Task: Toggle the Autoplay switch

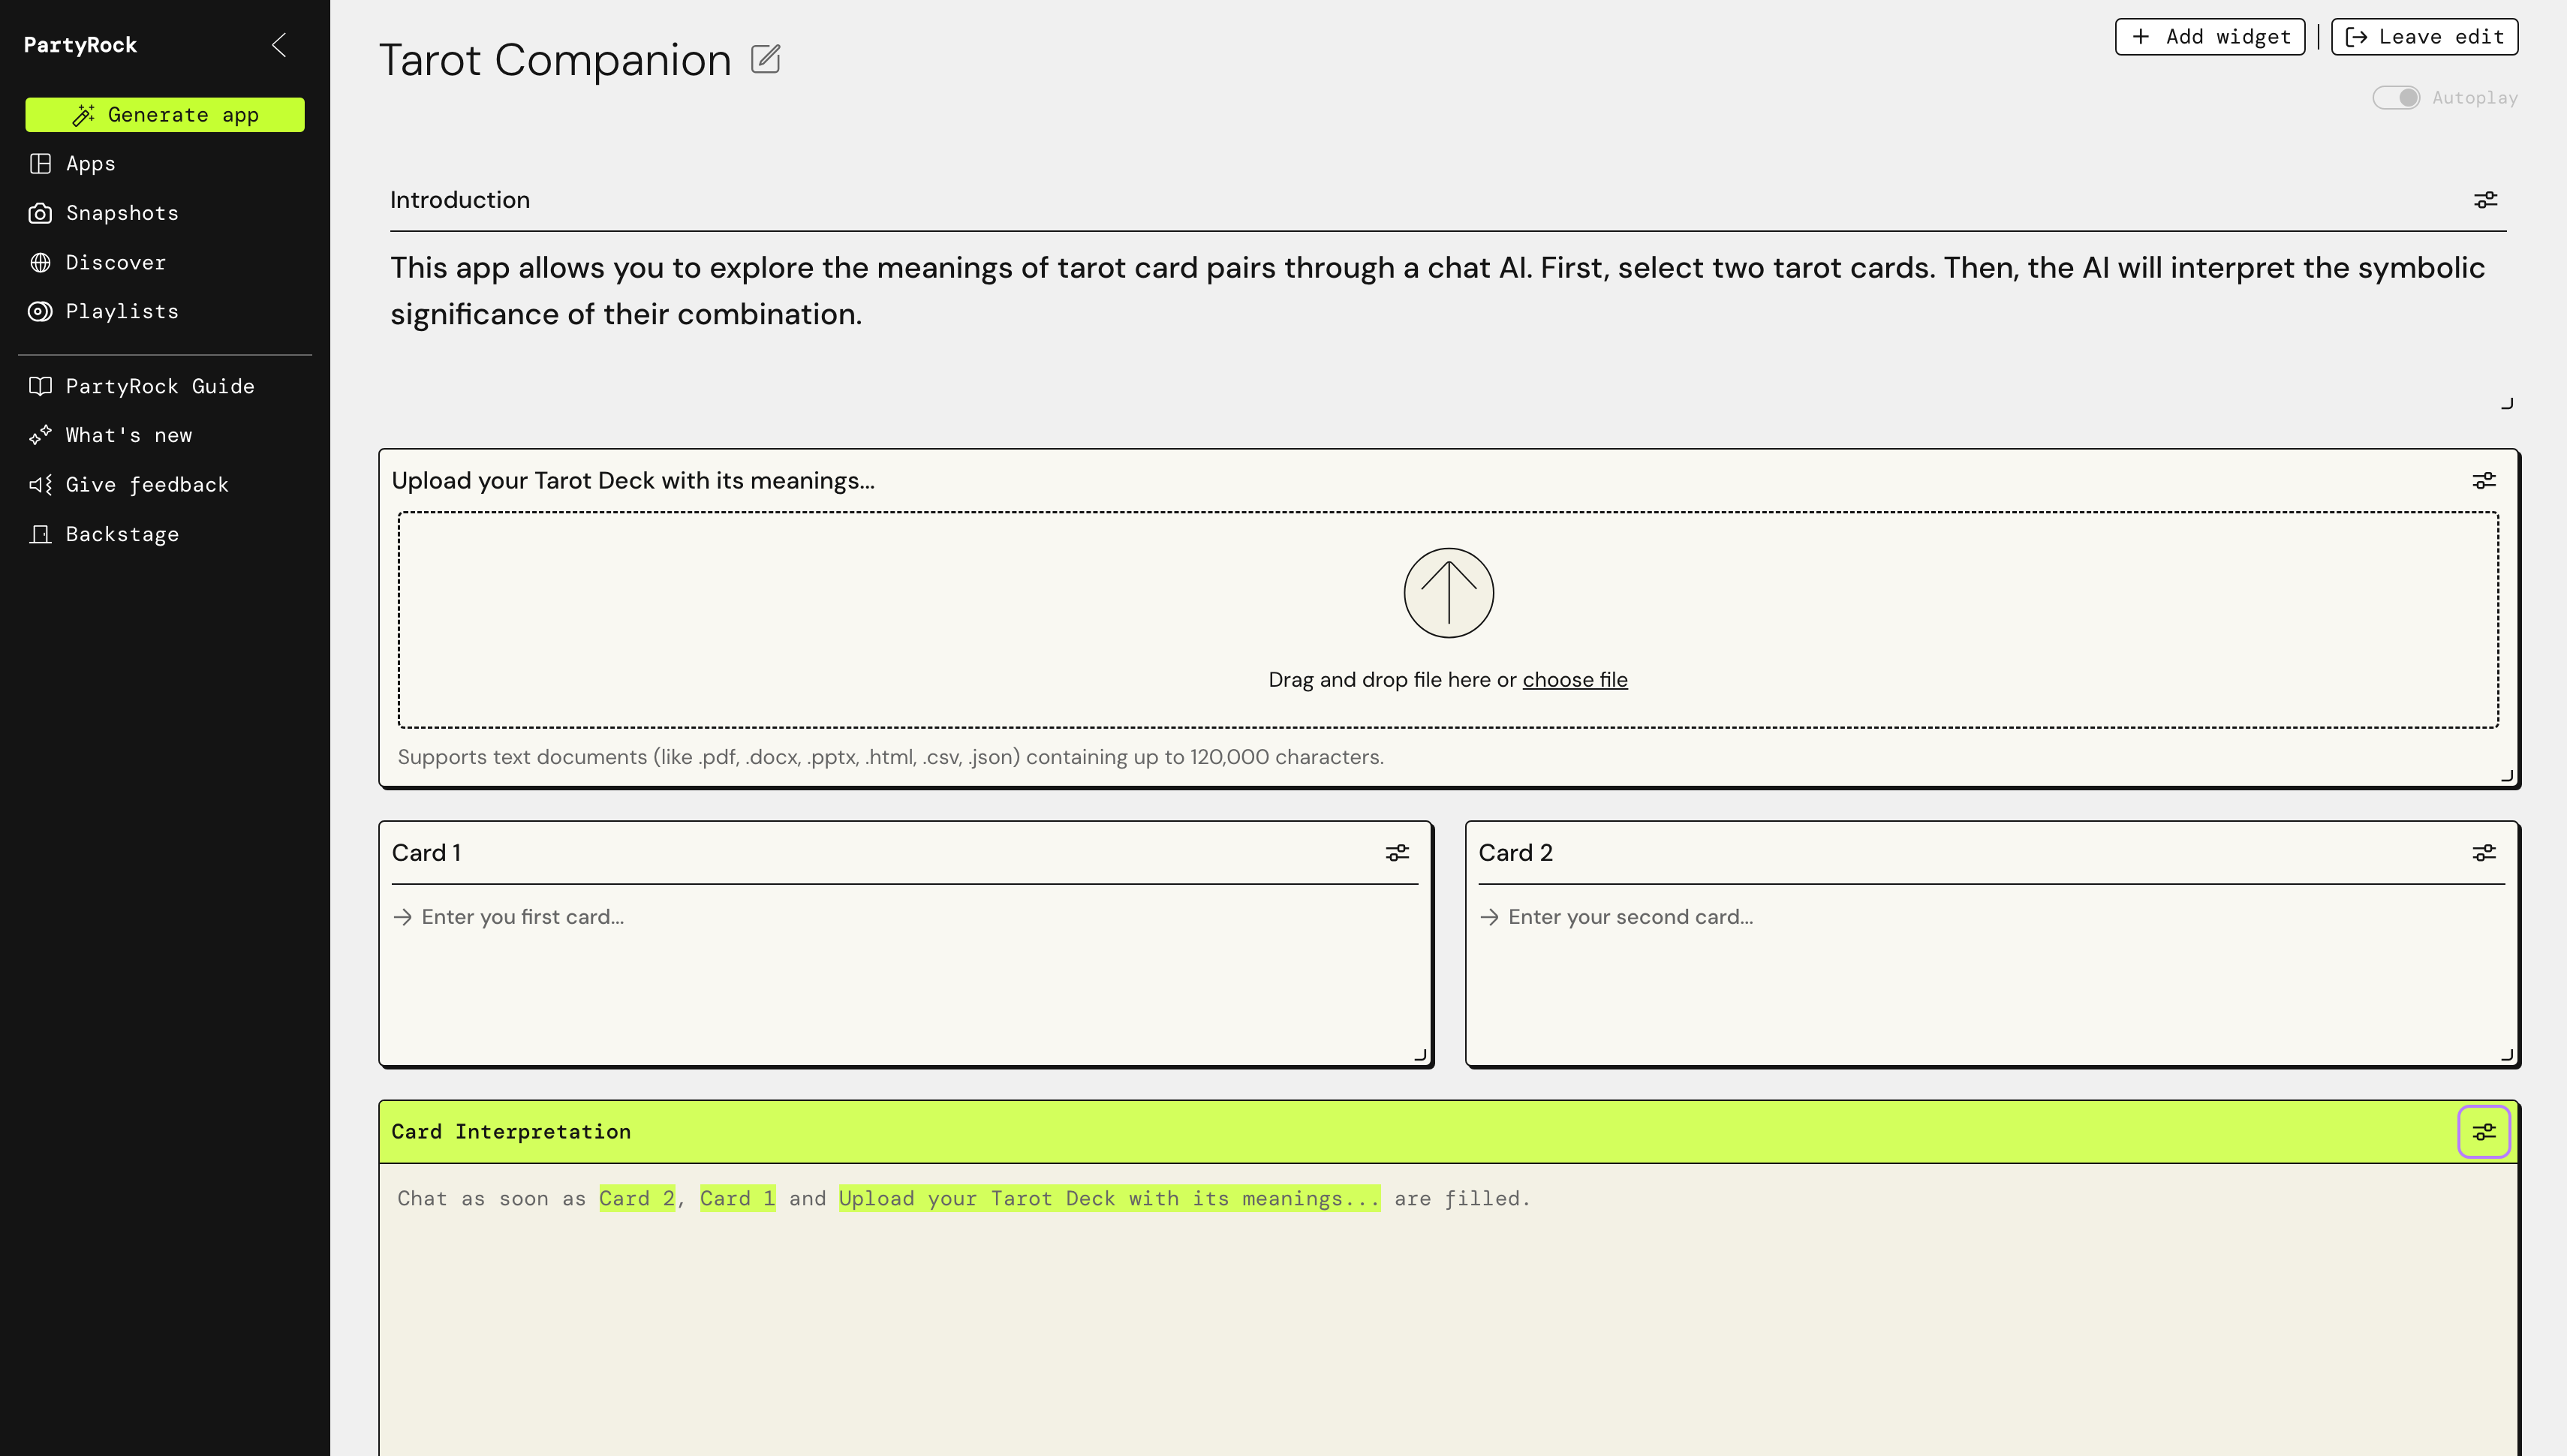Action: tap(2396, 98)
